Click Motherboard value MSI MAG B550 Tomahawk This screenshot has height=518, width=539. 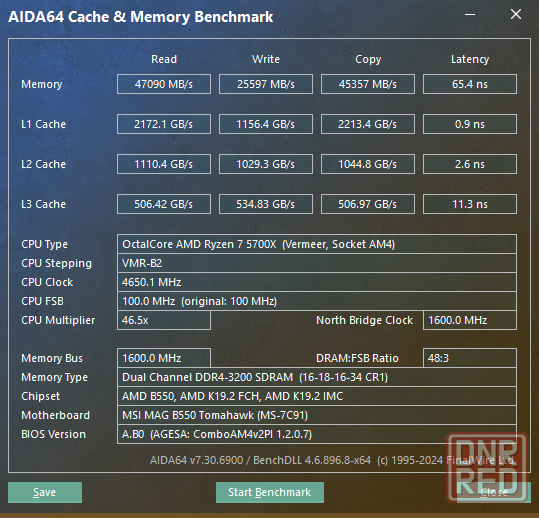(317, 415)
